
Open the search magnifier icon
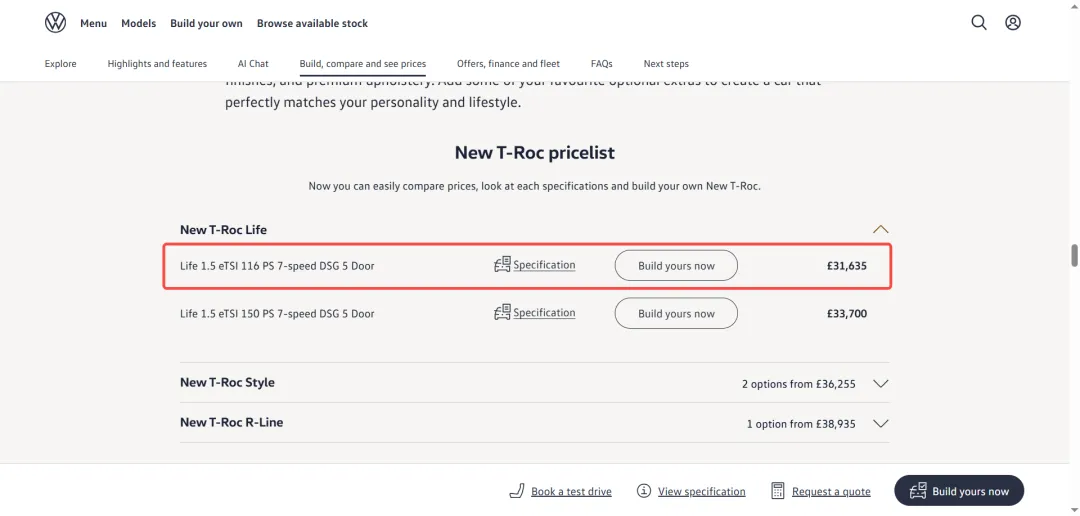tap(979, 23)
